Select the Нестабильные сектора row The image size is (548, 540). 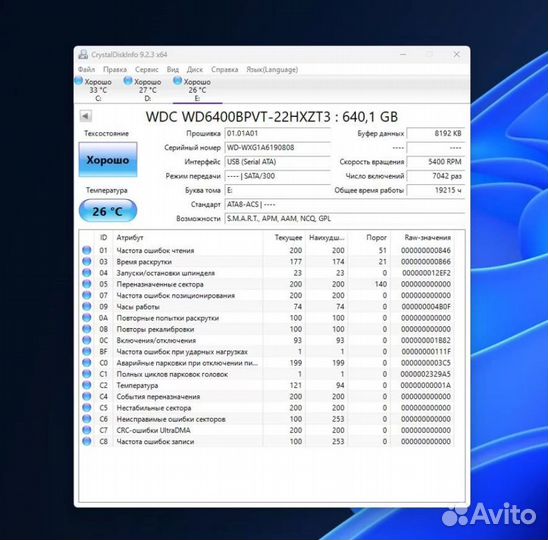pyautogui.click(x=267, y=408)
